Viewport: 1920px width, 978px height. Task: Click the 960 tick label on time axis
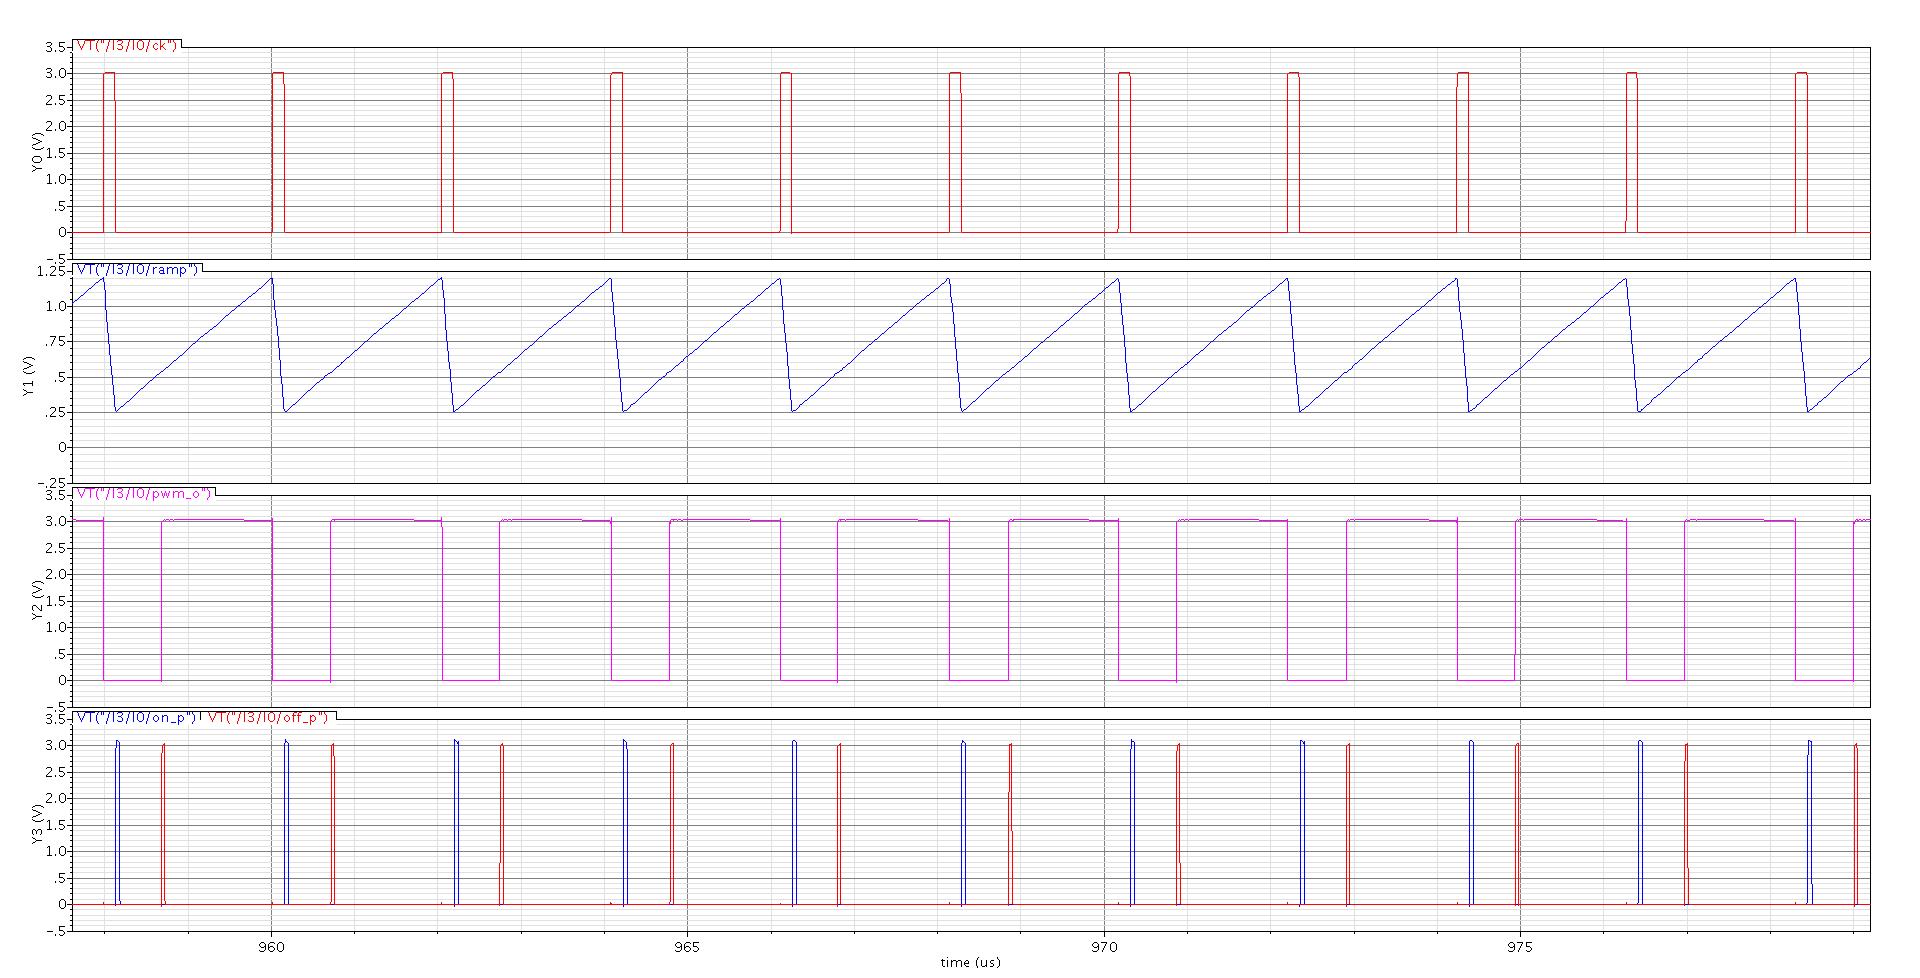271,945
